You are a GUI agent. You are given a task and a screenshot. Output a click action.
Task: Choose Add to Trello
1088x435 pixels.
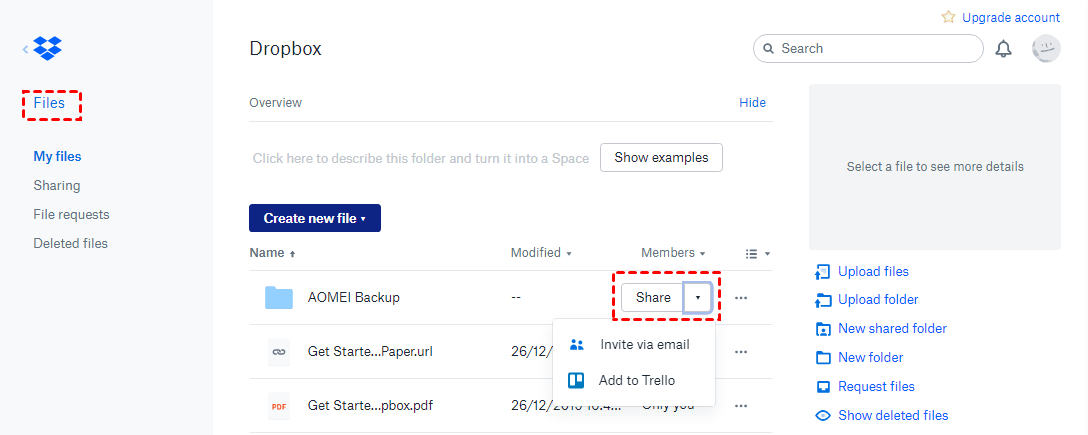pyautogui.click(x=634, y=380)
